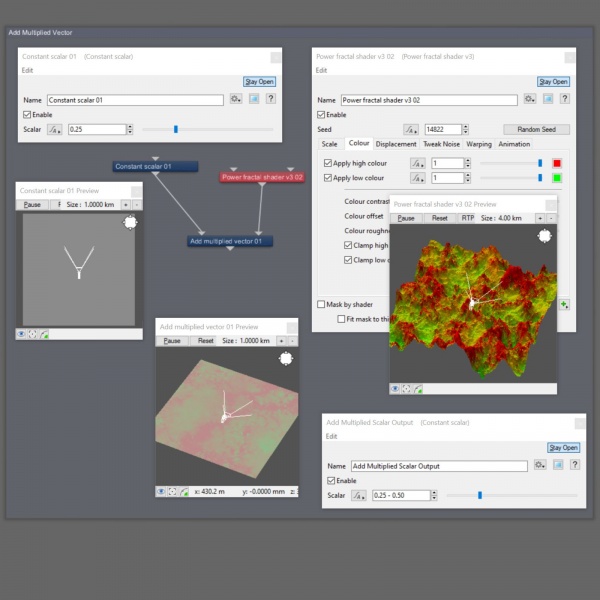Open the preview window icon in Constant scalar 01
Screen dimensions: 600x600
click(x=254, y=99)
